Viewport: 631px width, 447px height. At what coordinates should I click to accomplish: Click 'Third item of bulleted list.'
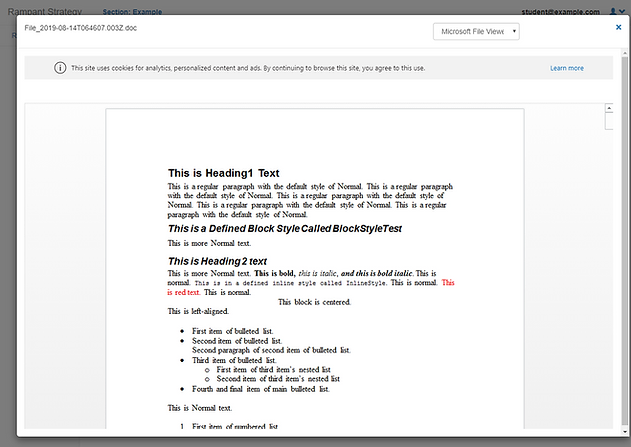[x=234, y=360]
